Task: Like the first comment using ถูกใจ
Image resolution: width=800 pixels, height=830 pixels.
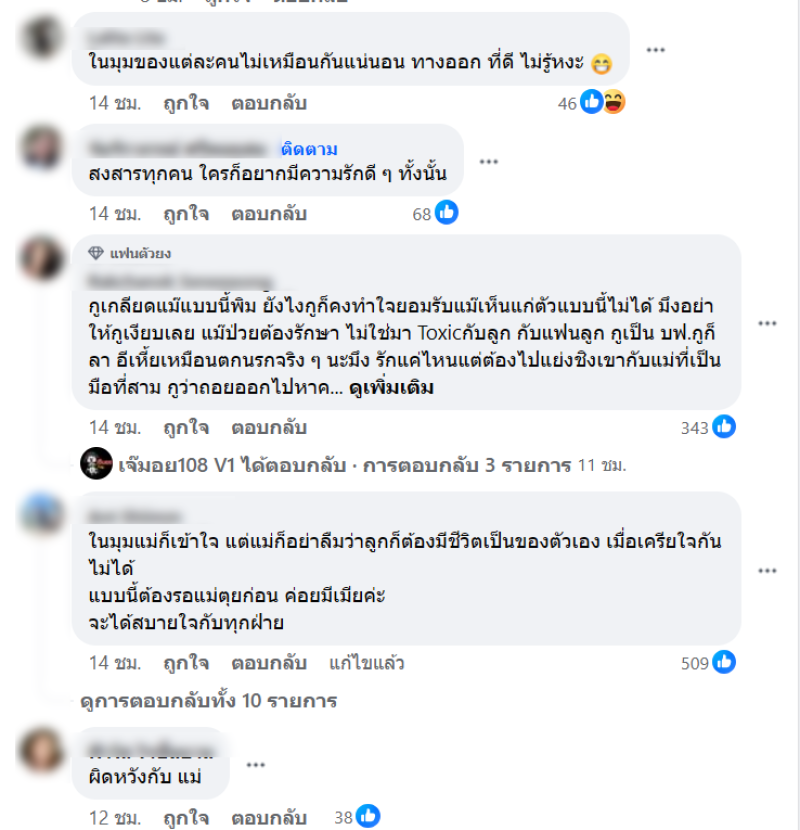Action: [x=186, y=103]
